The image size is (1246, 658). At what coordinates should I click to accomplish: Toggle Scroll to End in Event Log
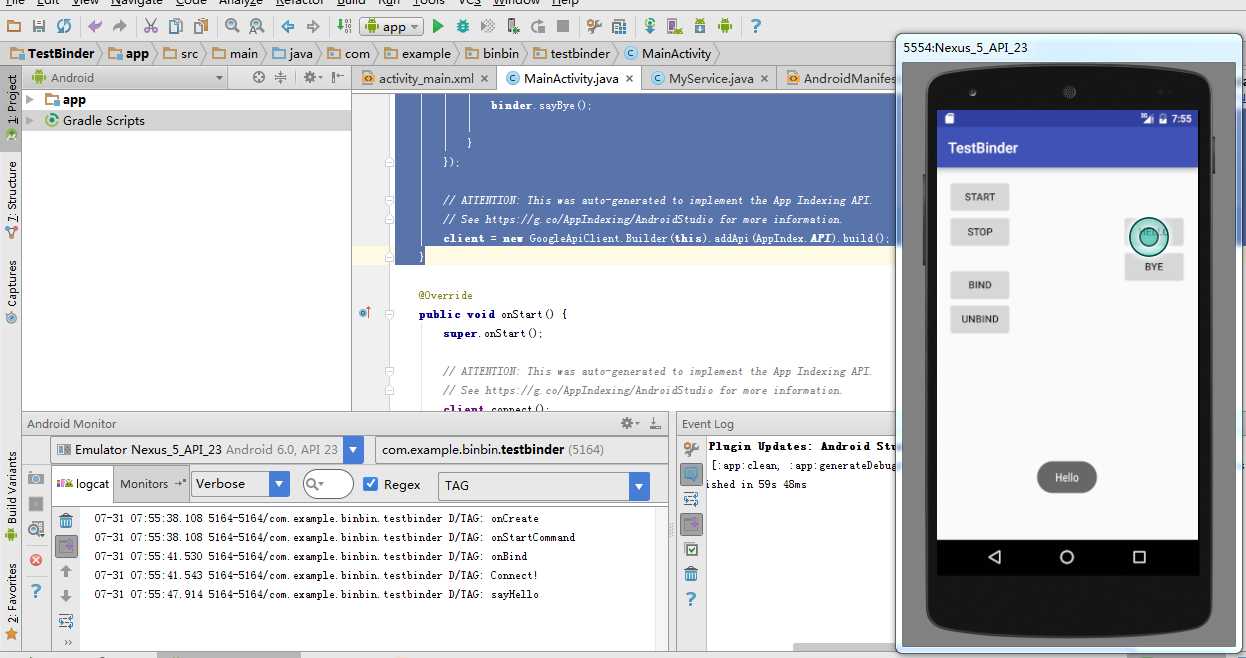pos(691,524)
